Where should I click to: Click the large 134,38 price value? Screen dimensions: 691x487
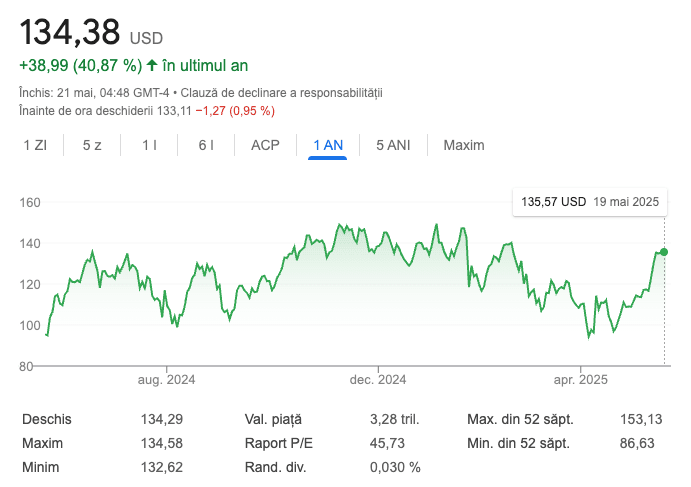point(70,32)
